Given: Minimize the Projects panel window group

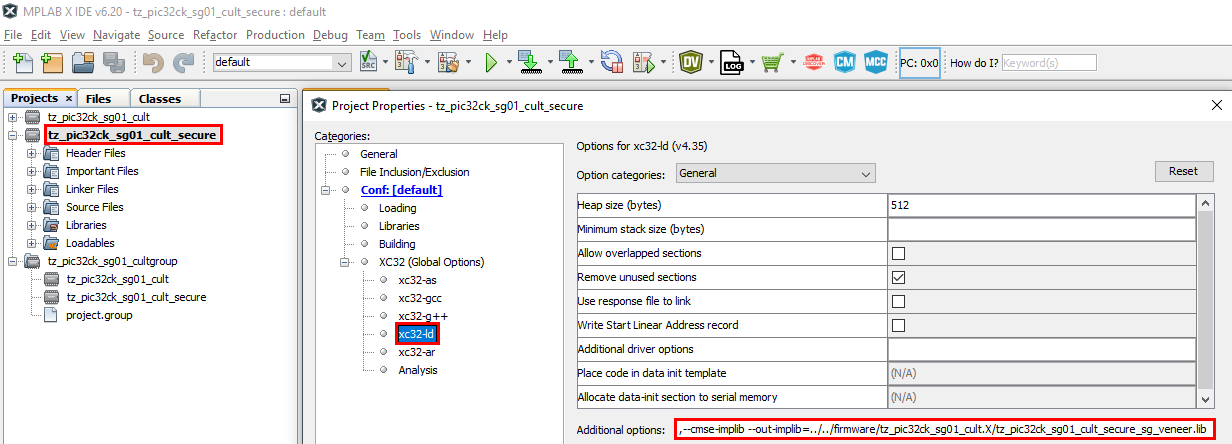Looking at the screenshot, I should click(x=285, y=98).
